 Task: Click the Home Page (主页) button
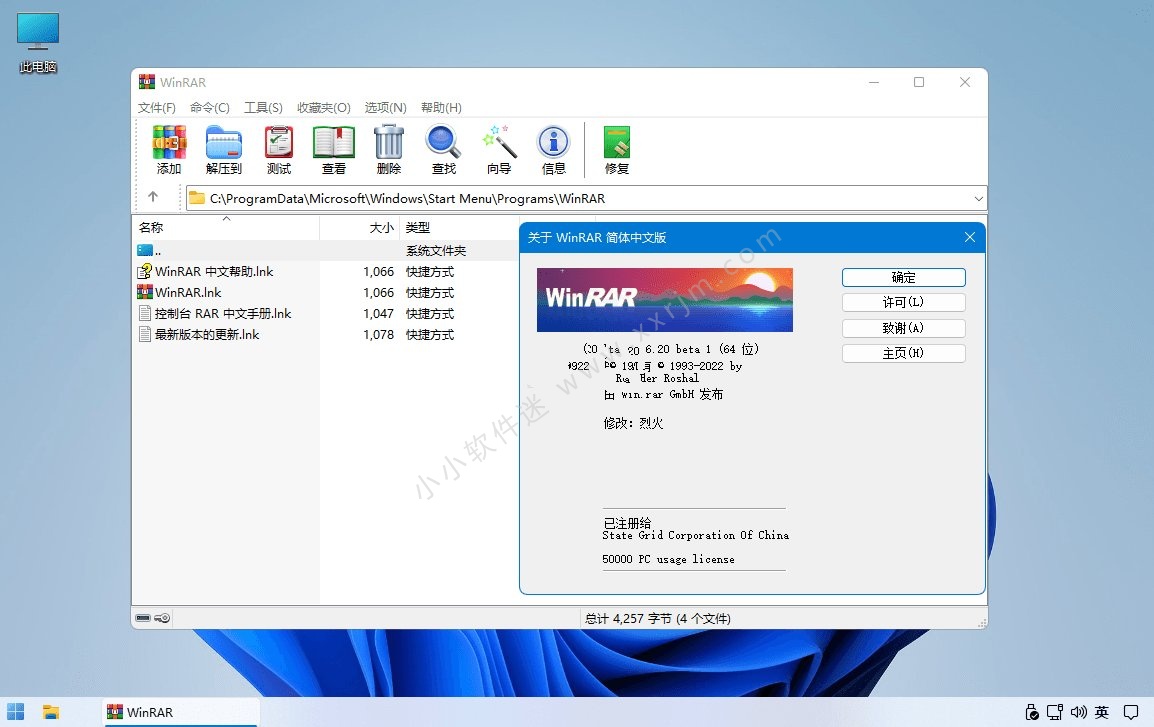903,353
